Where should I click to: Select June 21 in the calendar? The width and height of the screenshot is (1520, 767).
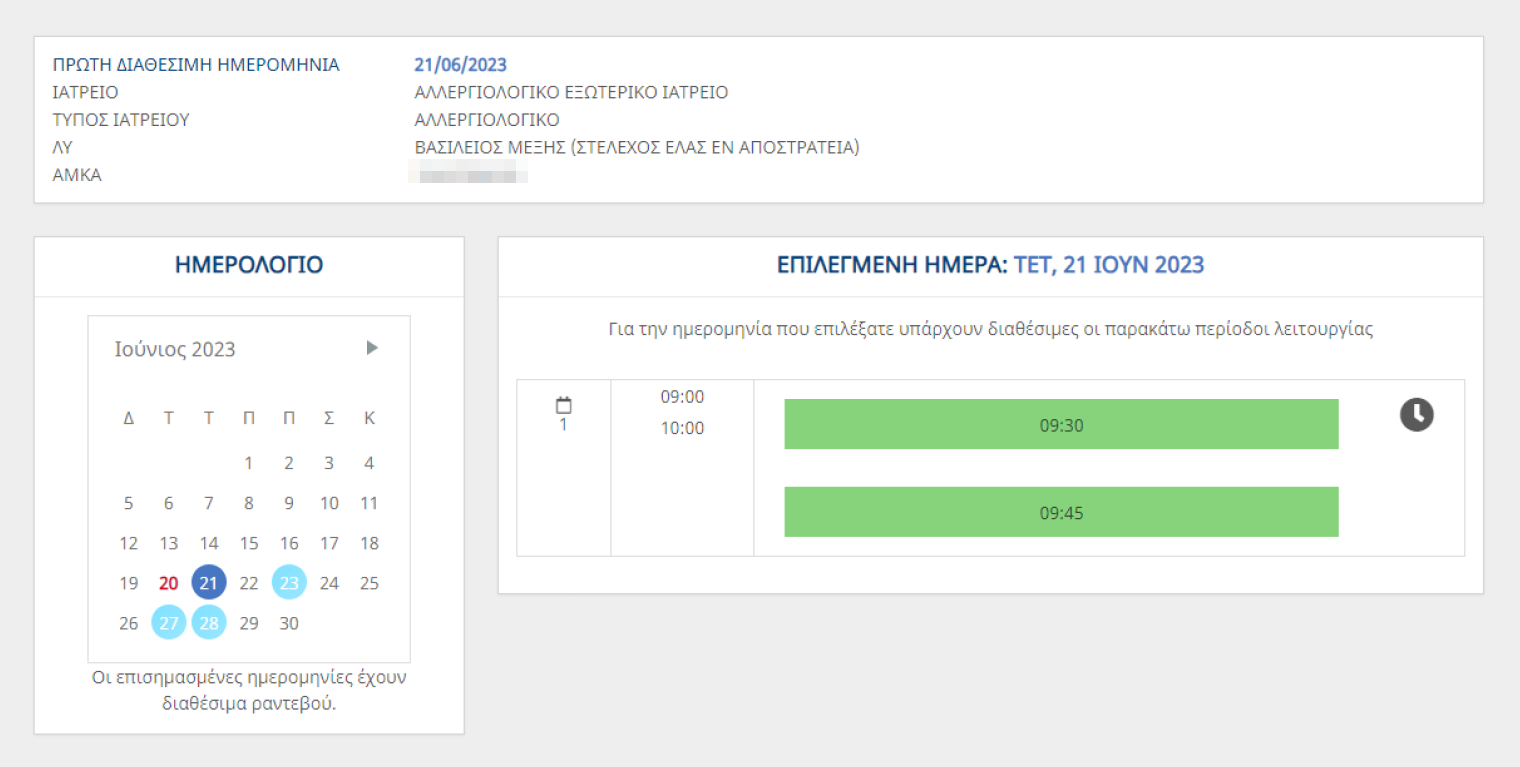click(x=209, y=583)
